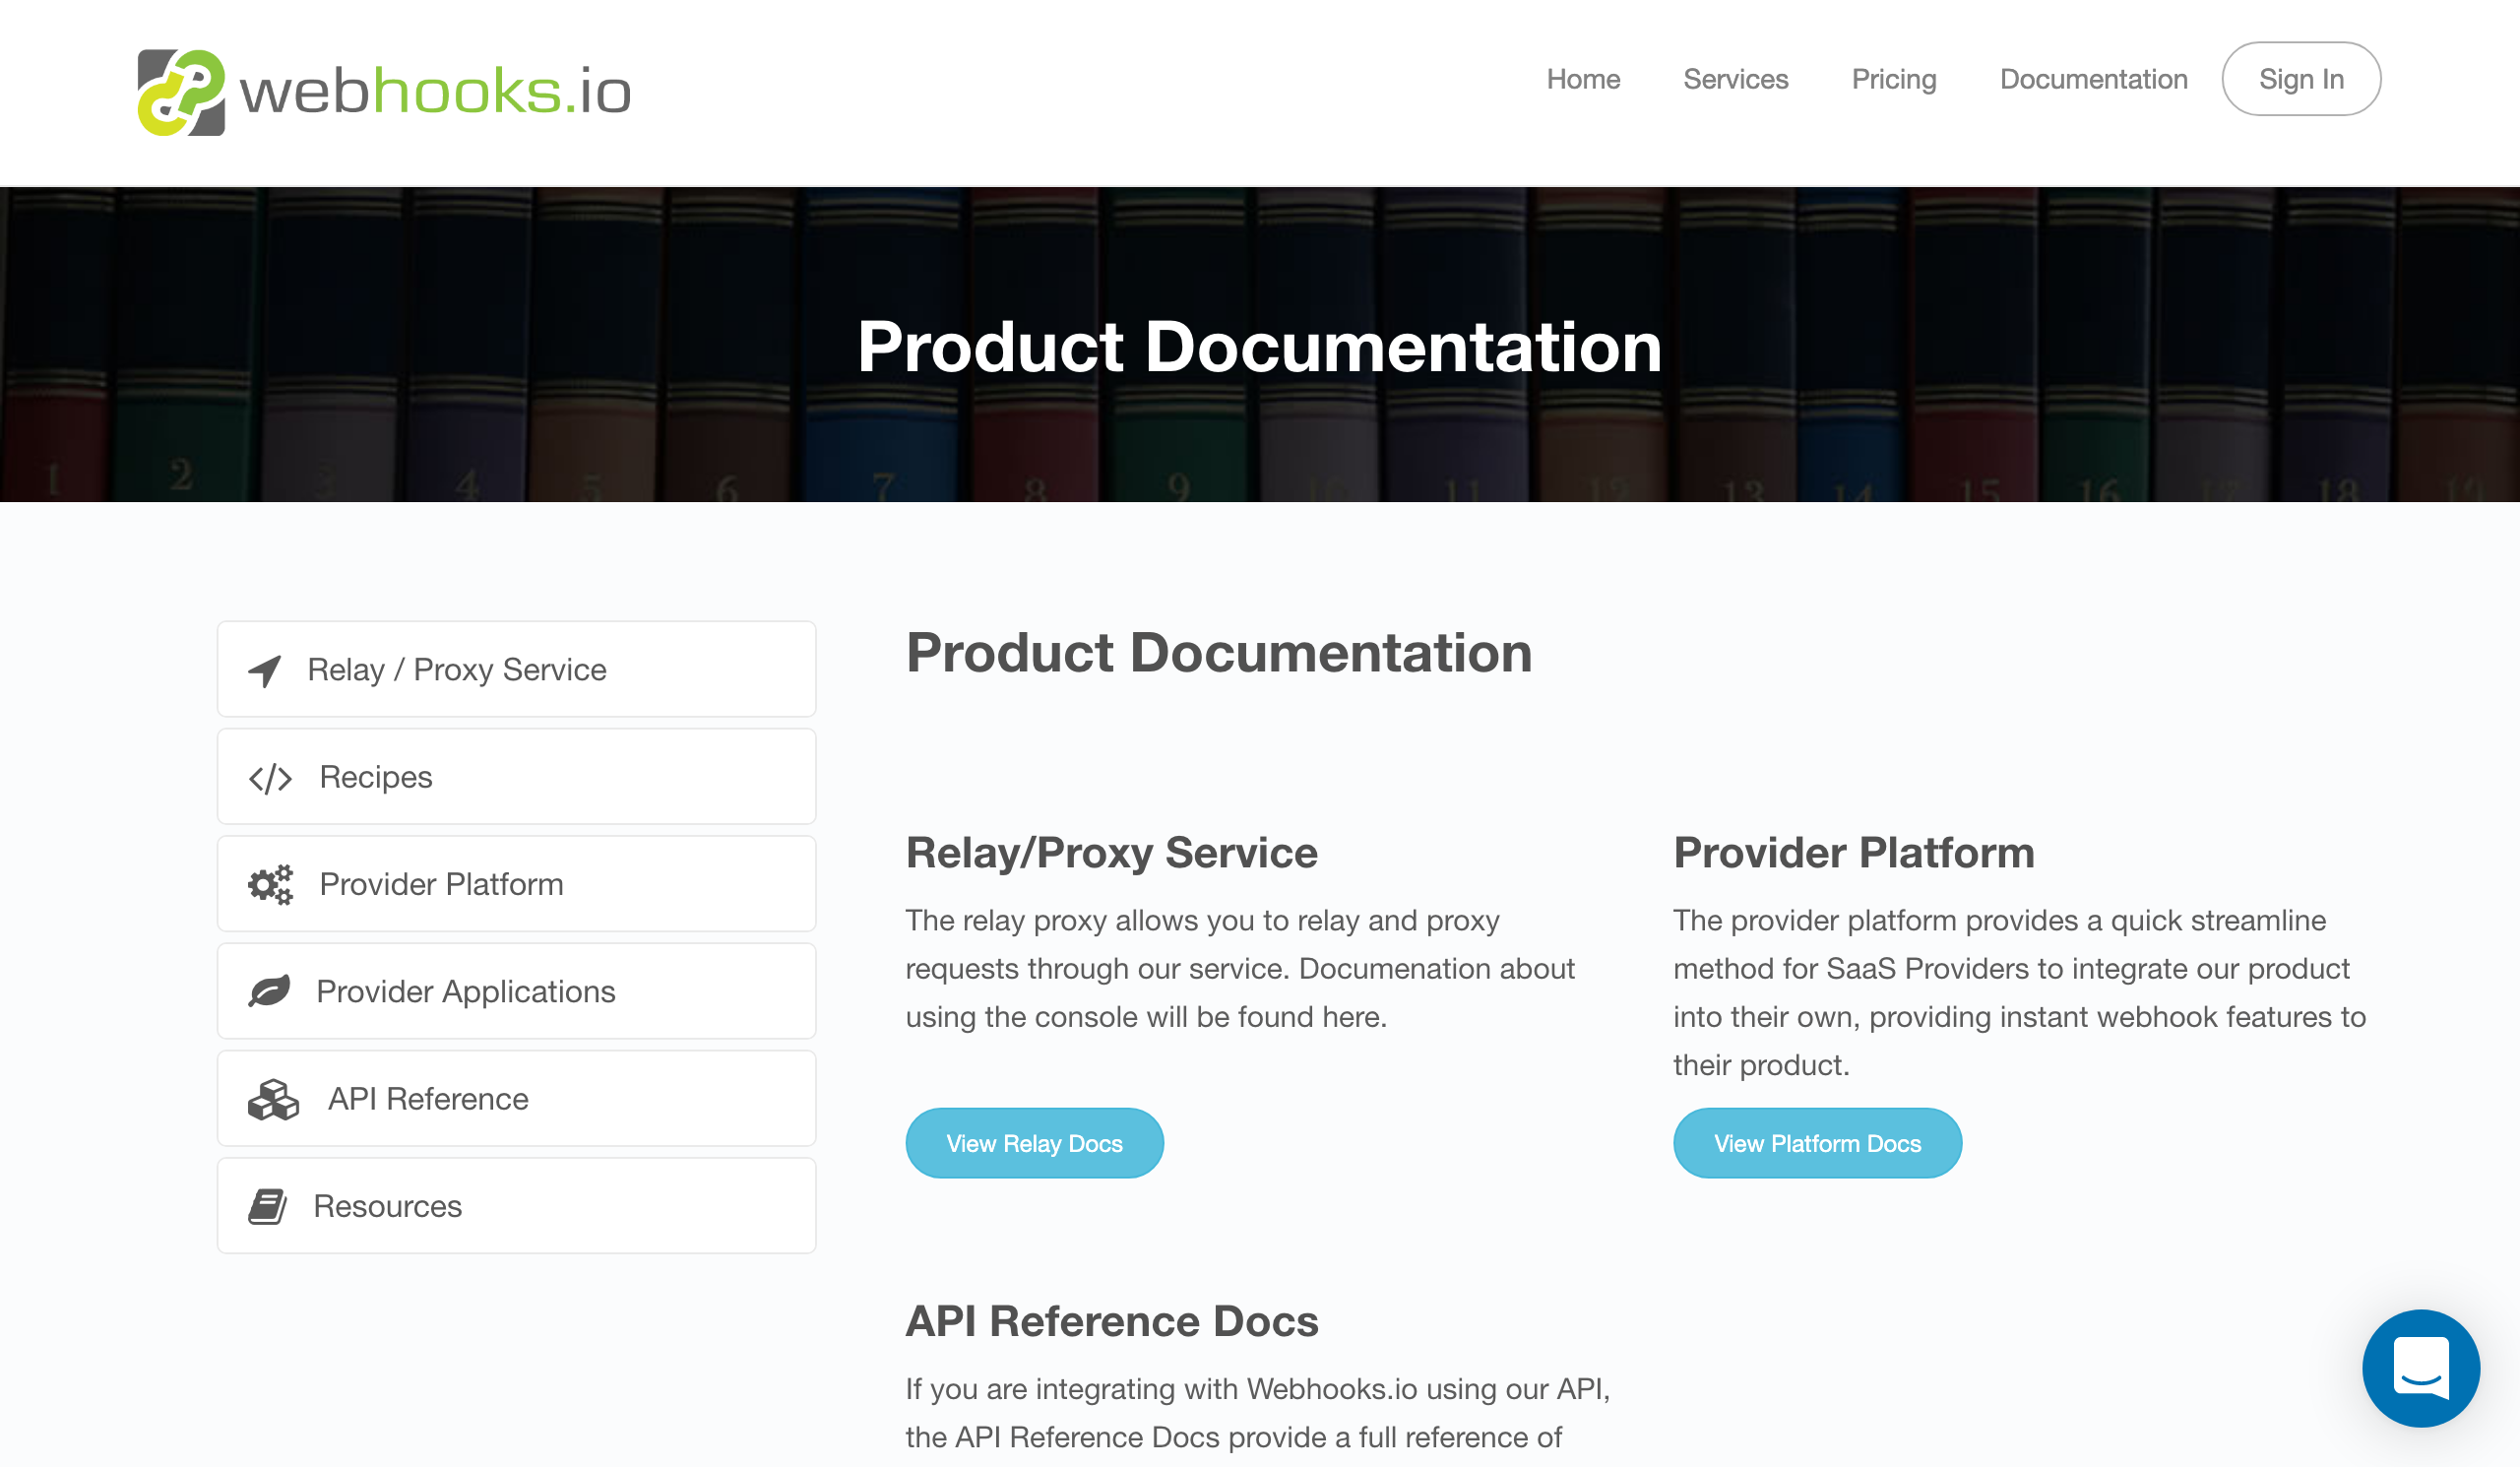Open Documentation in top navigation
The image size is (2520, 1467).
2093,79
